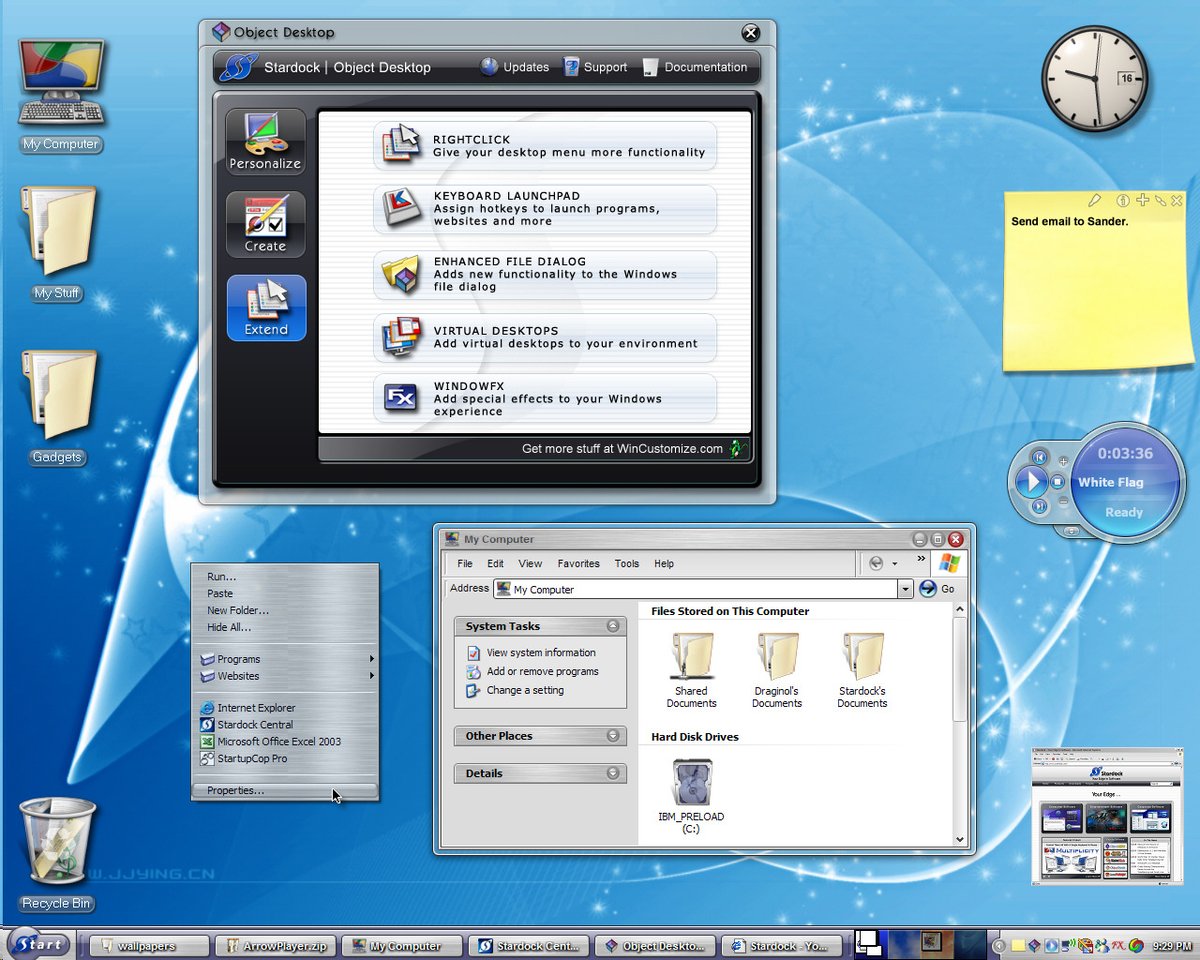
Task: Open the Favorites menu in My Computer
Action: (579, 564)
